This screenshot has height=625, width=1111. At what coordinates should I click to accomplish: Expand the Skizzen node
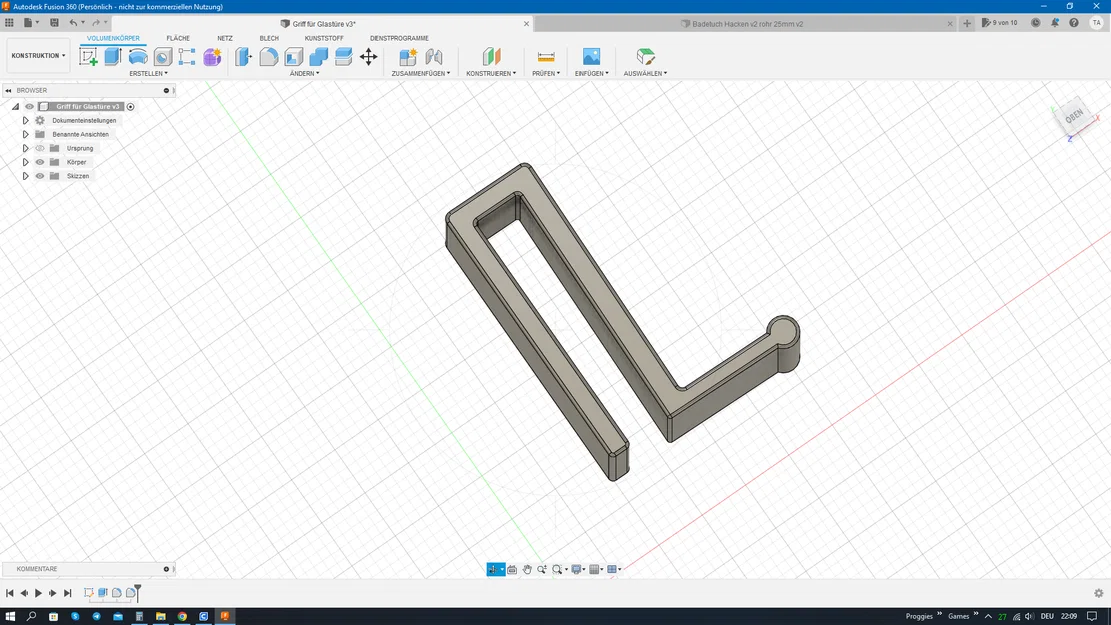(26, 176)
